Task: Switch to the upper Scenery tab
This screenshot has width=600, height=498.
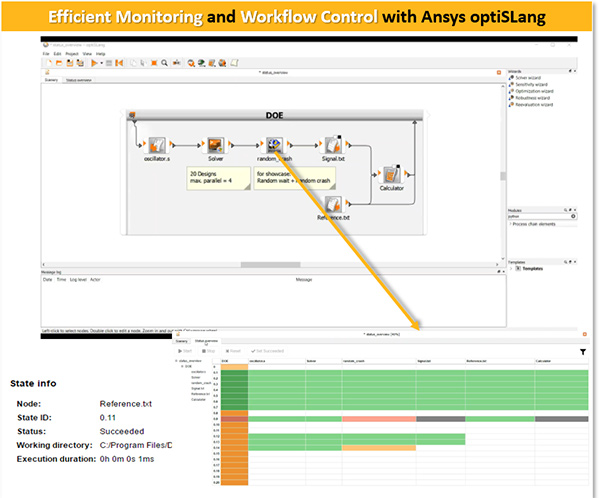Action: pyautogui.click(x=51, y=80)
